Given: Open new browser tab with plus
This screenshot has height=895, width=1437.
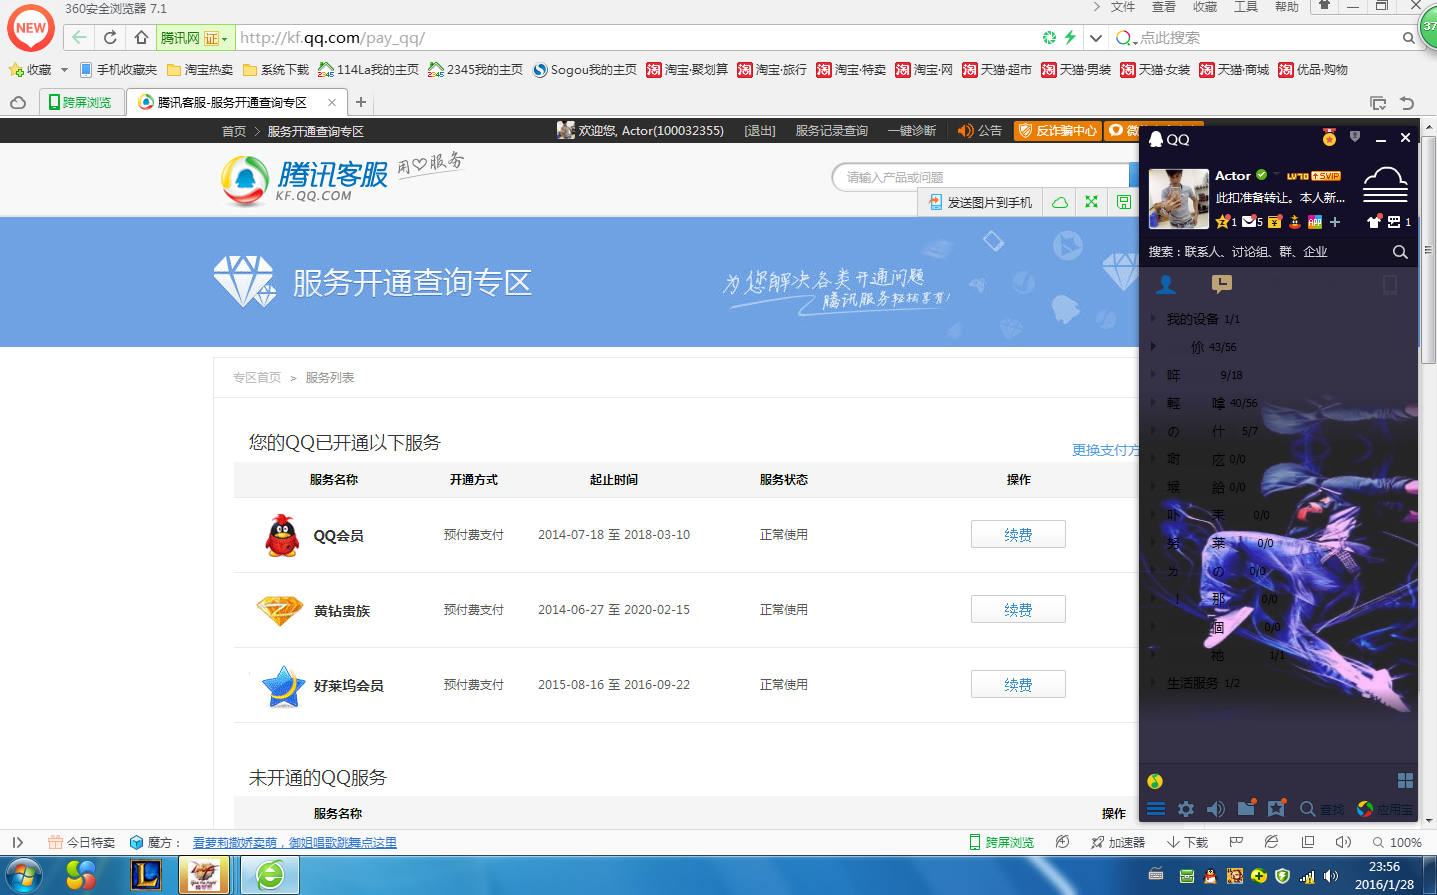Looking at the screenshot, I should [x=361, y=102].
